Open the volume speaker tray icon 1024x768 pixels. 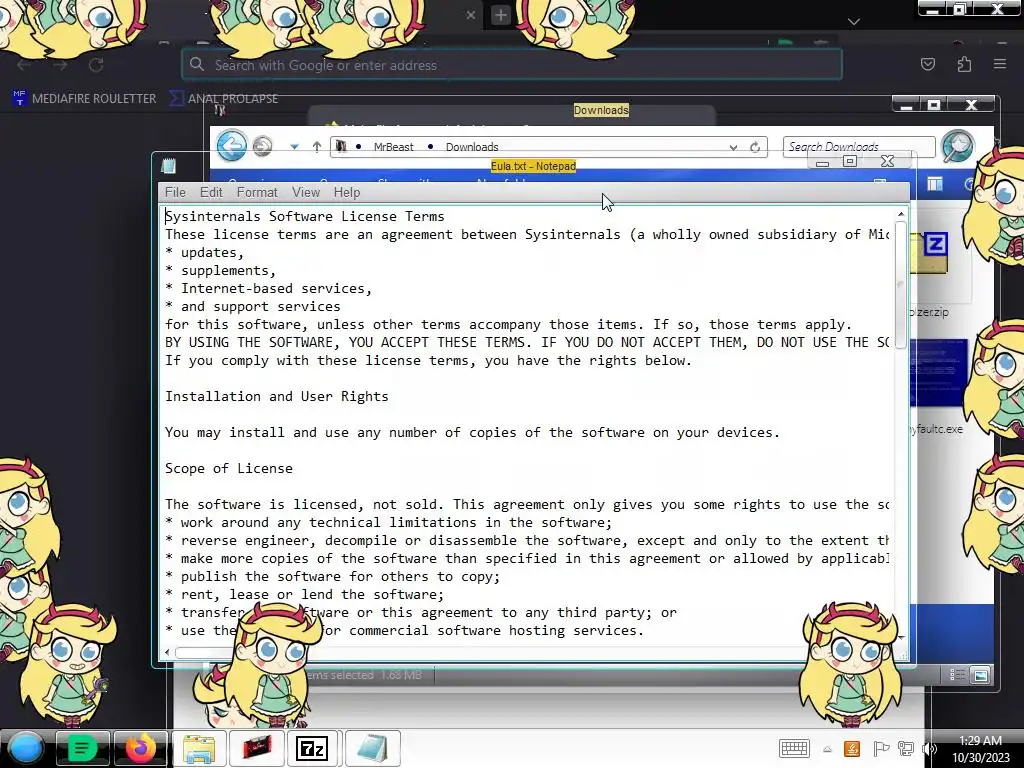point(929,748)
